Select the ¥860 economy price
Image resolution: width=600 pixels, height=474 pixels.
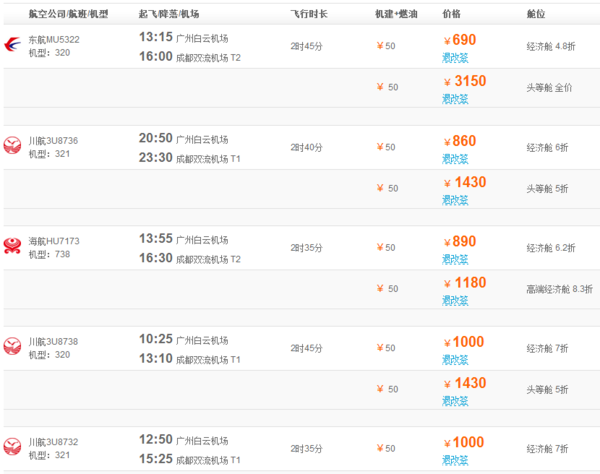coord(460,141)
